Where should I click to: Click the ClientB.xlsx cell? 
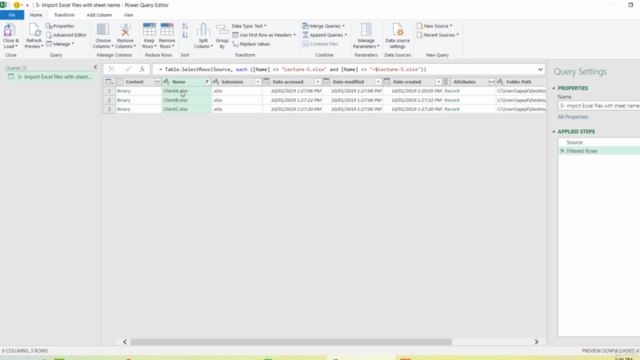(187, 100)
